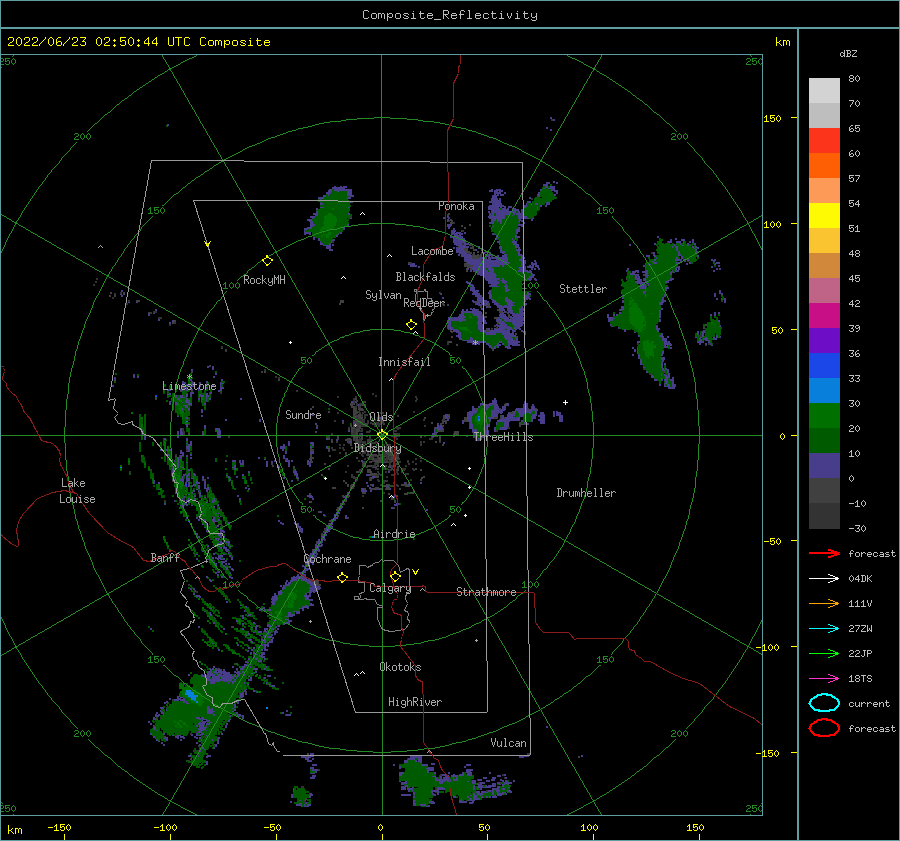Click the Calgary city label

coord(390,588)
